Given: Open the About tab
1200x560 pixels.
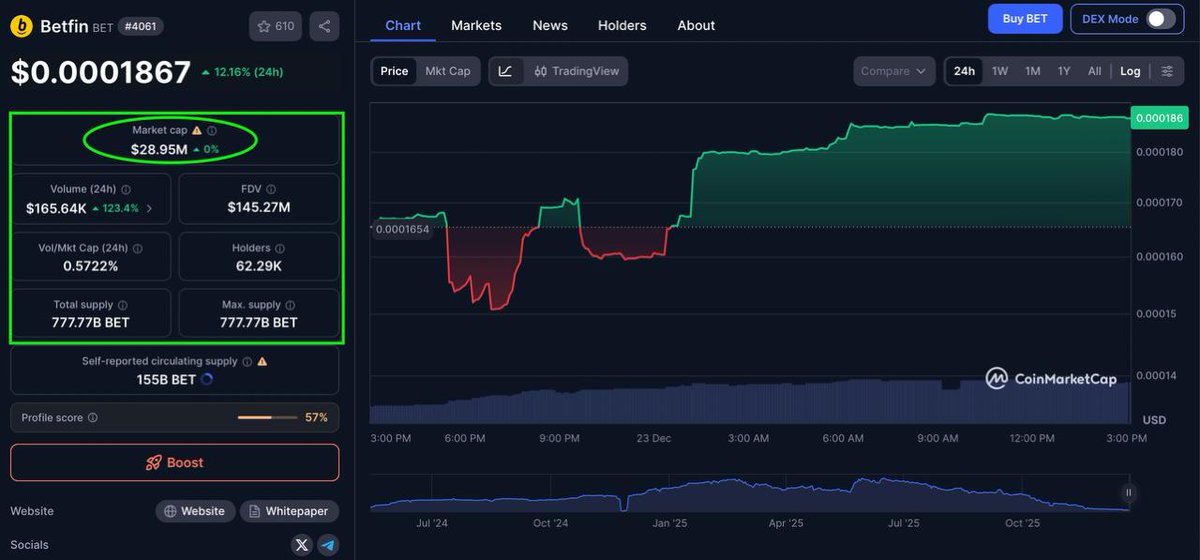Looking at the screenshot, I should pyautogui.click(x=696, y=25).
